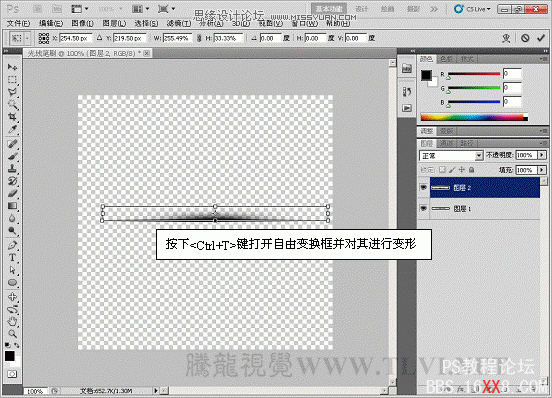Viewport: 552px width, 398px height.
Task: Open the collapsed History panel icon
Action: 407,92
